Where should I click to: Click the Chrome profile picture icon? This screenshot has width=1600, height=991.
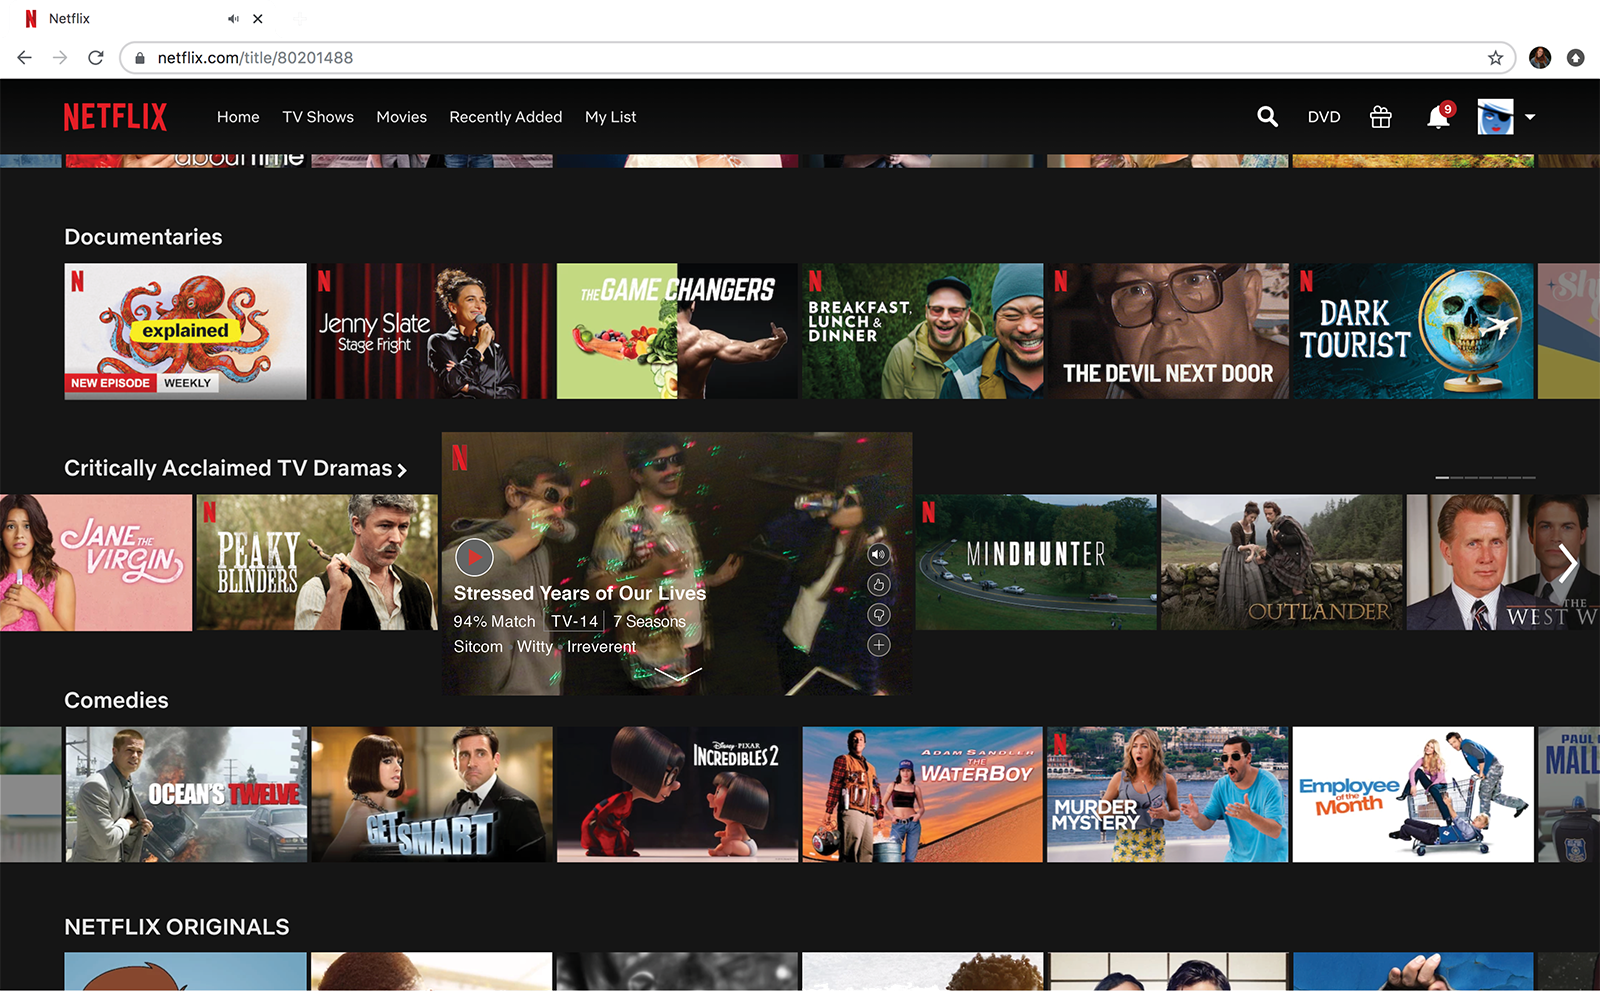coord(1540,58)
